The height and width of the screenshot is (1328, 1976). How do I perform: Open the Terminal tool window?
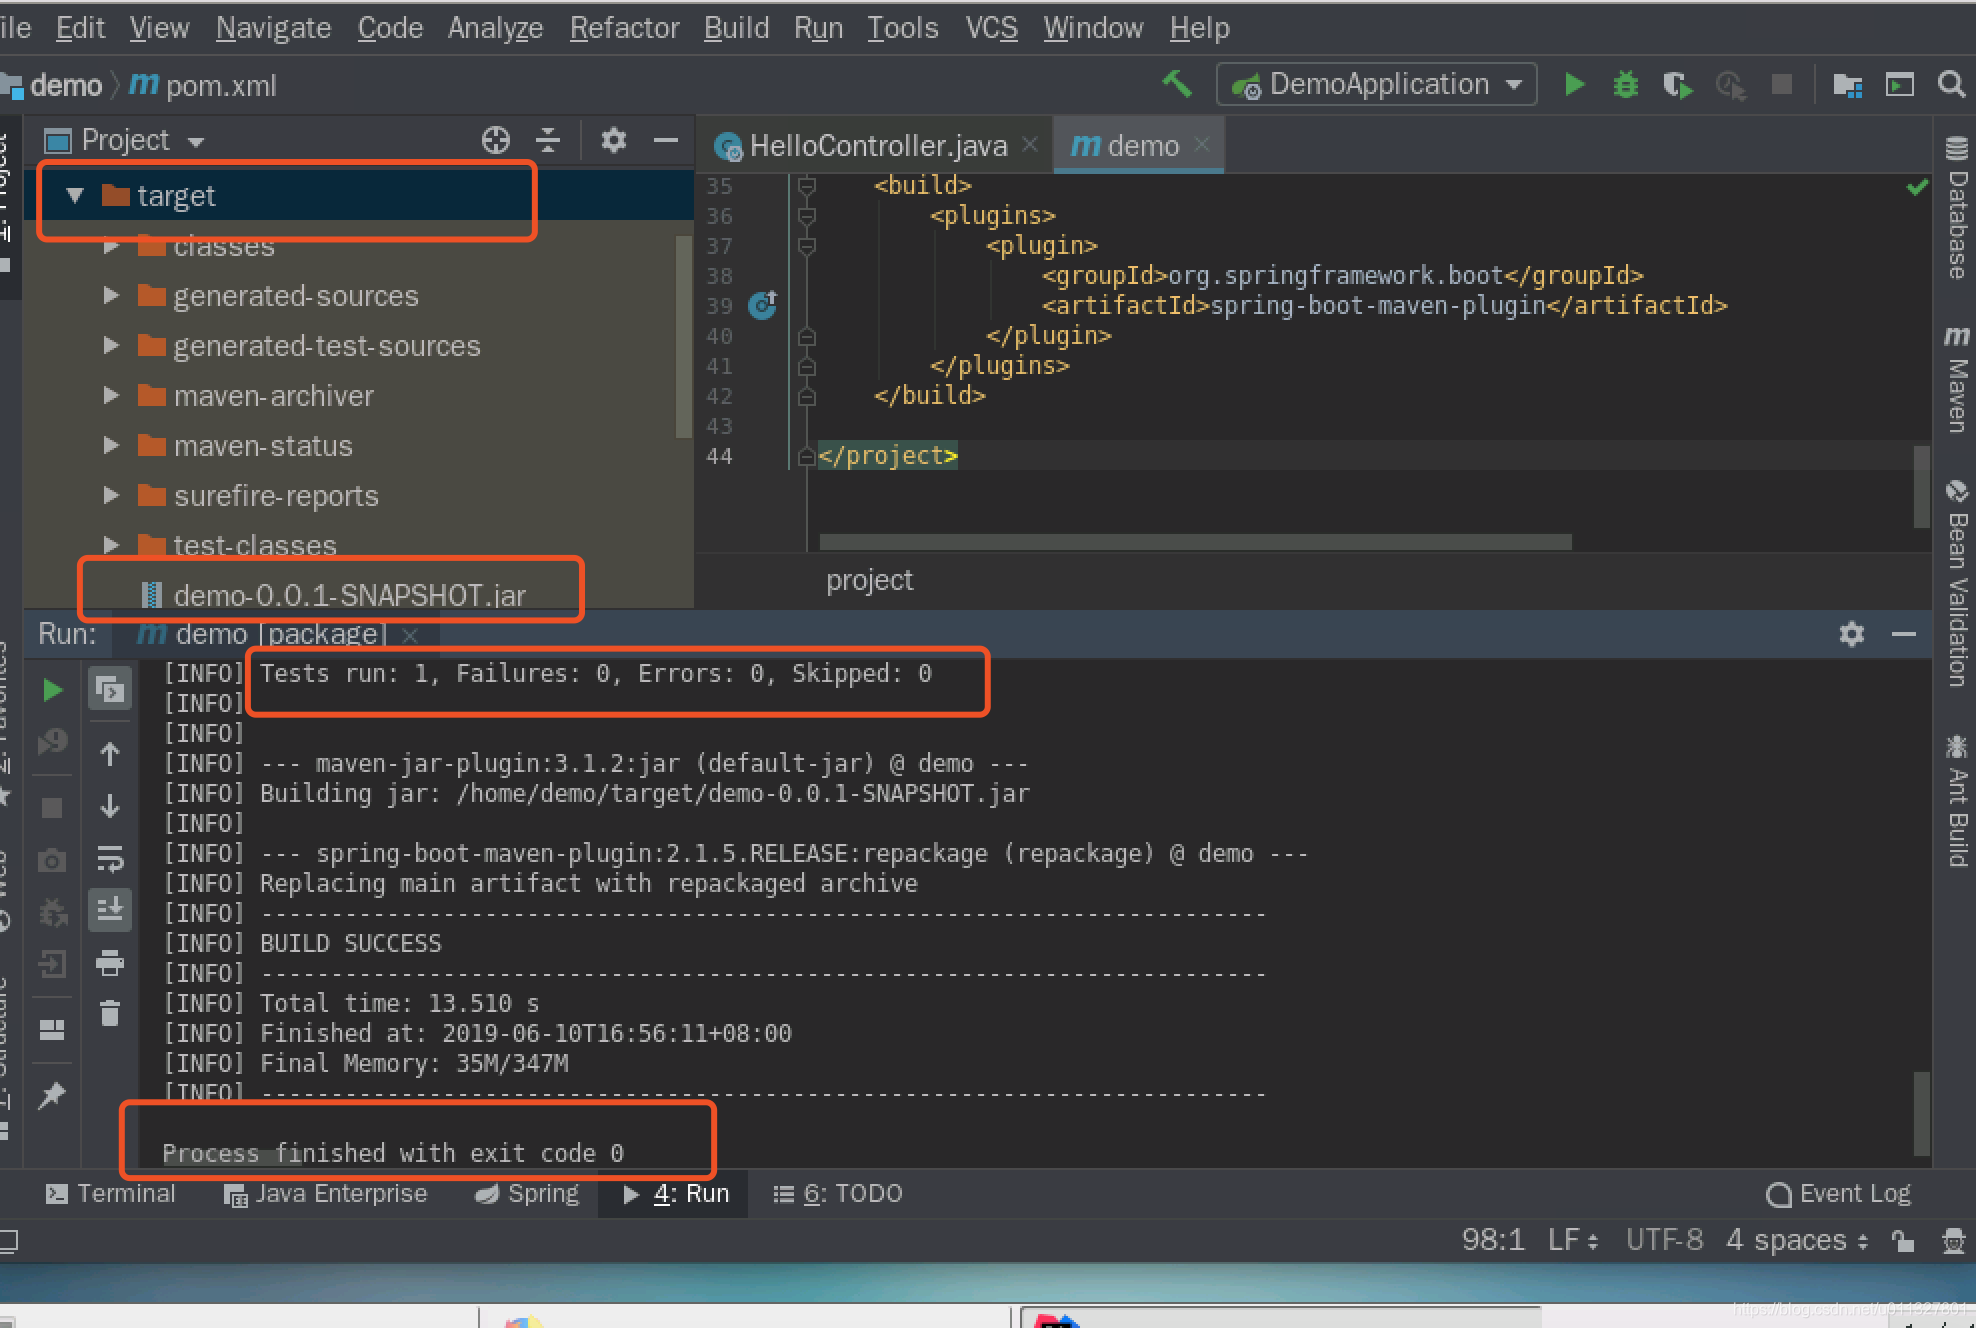coord(110,1194)
